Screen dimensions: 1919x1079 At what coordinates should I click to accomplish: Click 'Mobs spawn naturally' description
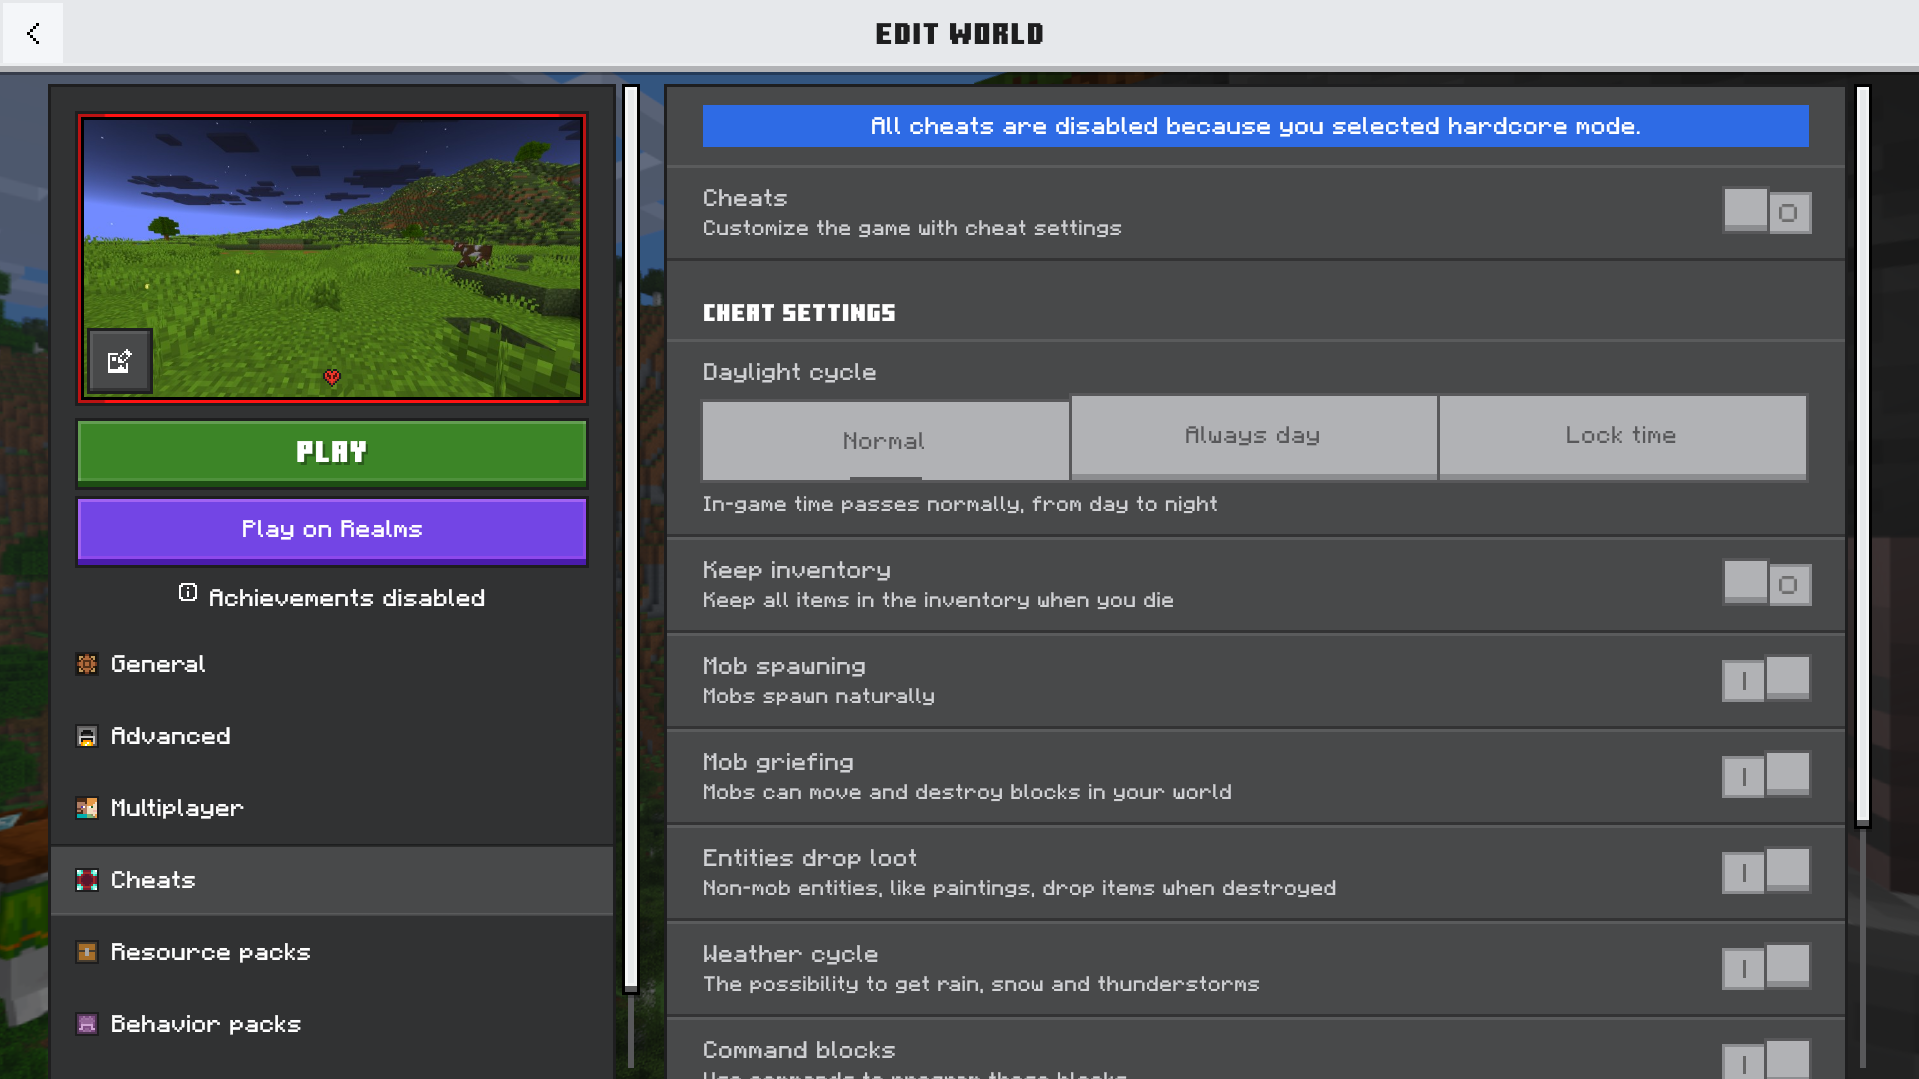(819, 696)
